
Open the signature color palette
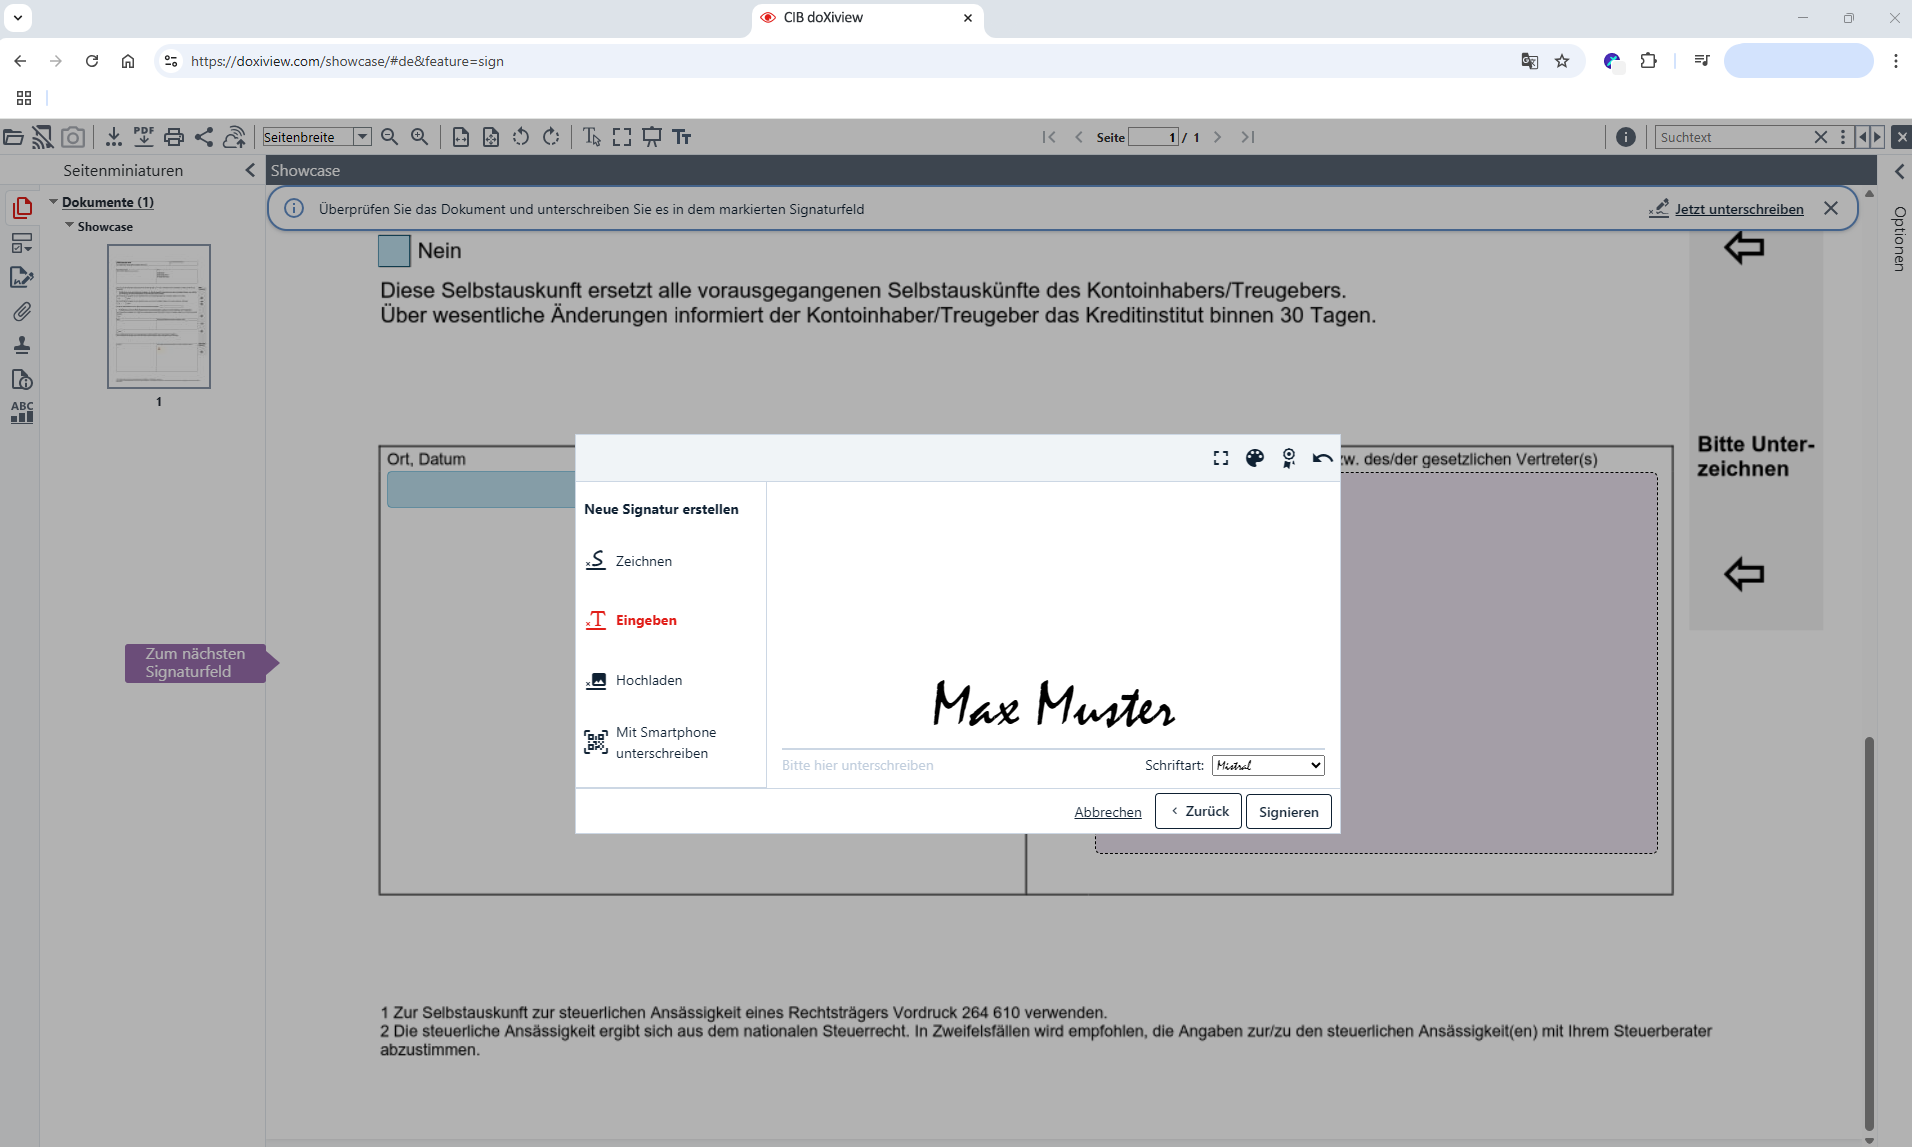pos(1254,458)
